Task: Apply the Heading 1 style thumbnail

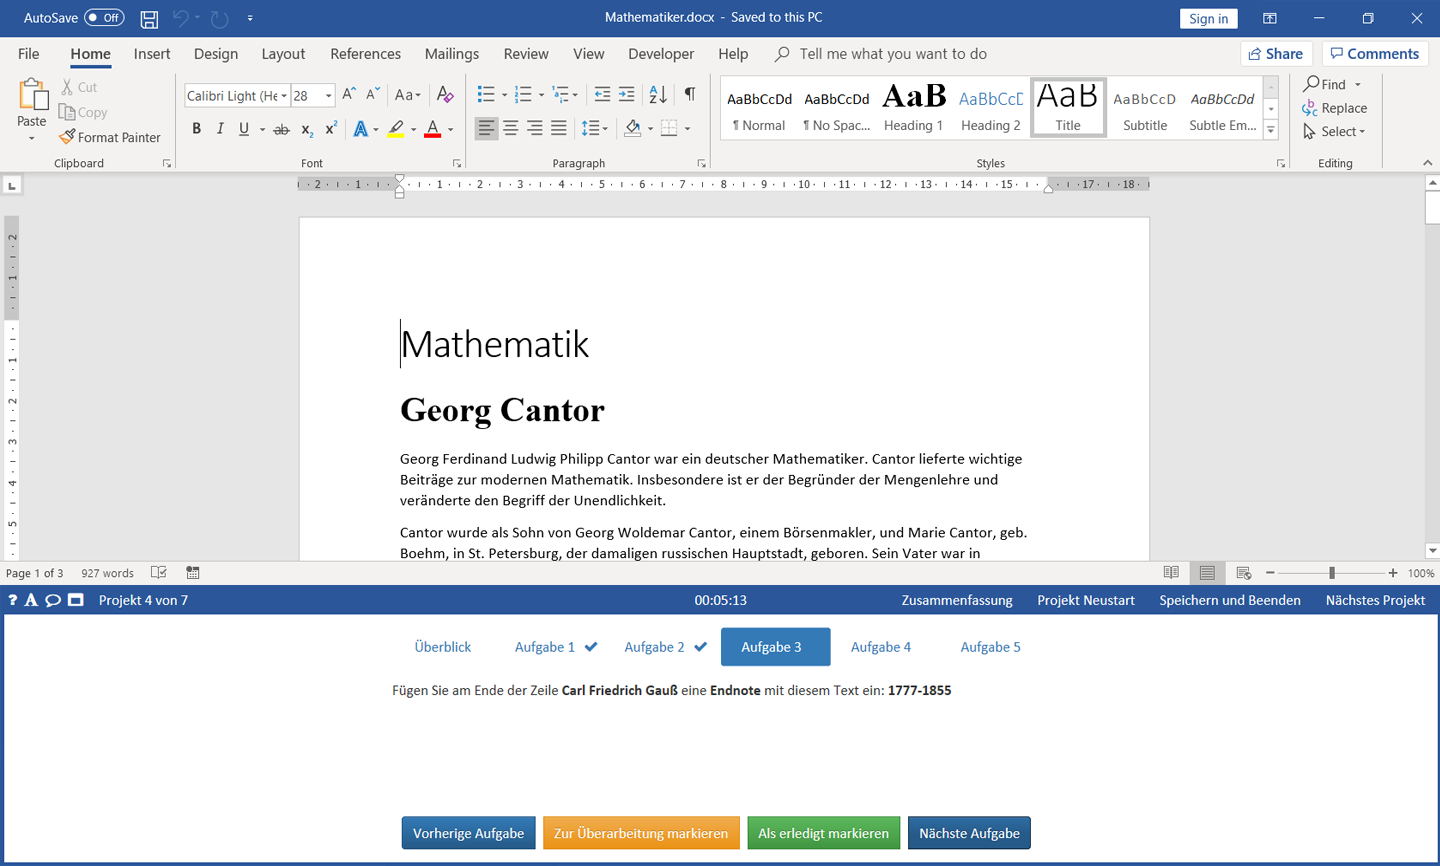Action: [913, 108]
